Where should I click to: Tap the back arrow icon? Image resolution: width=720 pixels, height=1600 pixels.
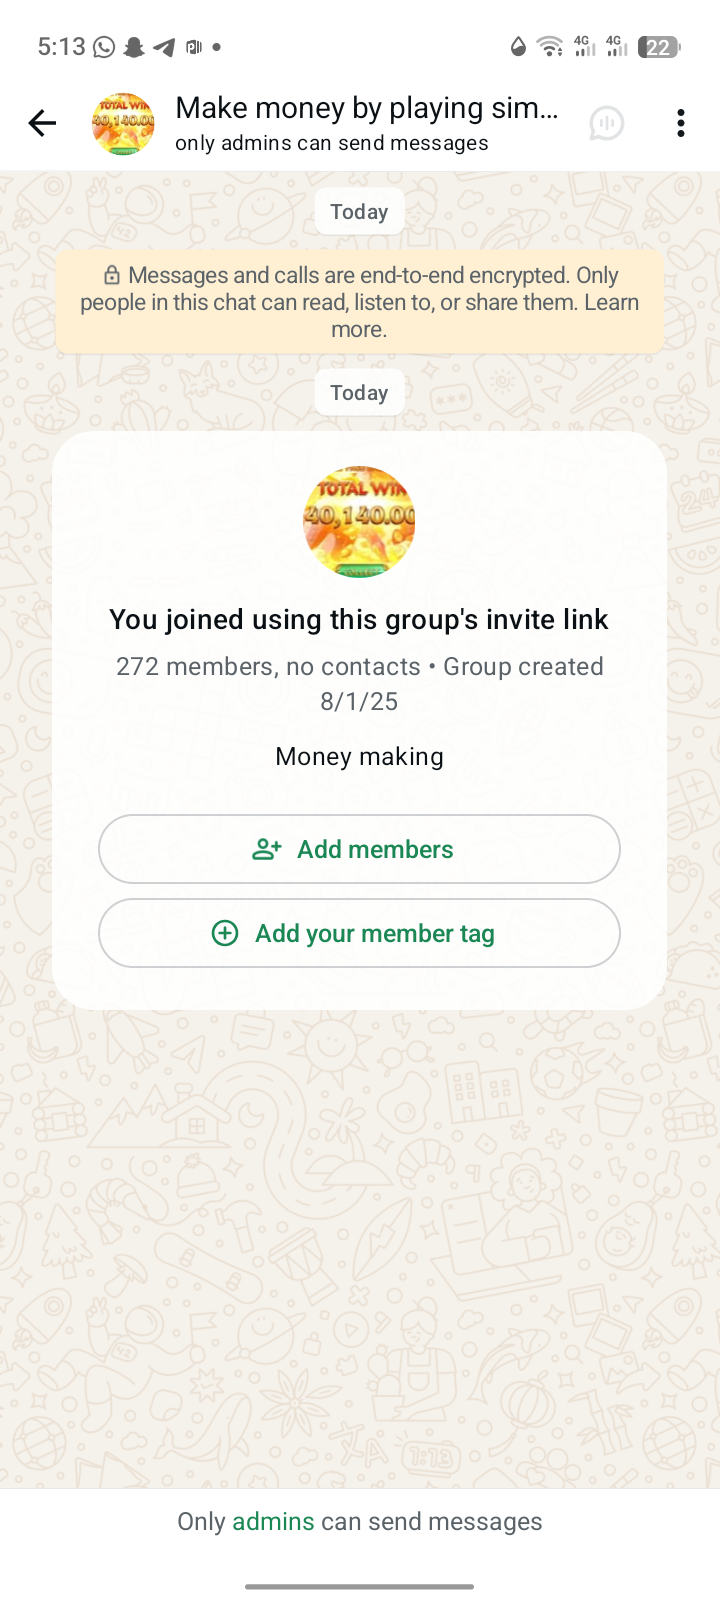[x=42, y=123]
